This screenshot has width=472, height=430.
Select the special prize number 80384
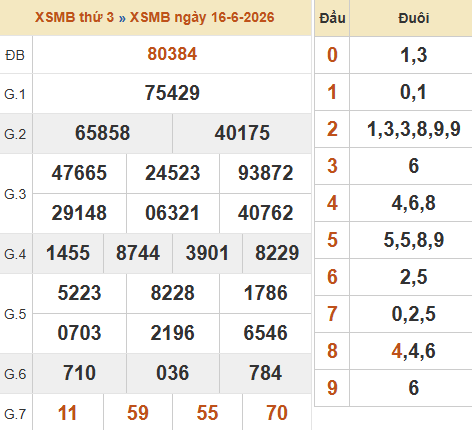tap(172, 54)
